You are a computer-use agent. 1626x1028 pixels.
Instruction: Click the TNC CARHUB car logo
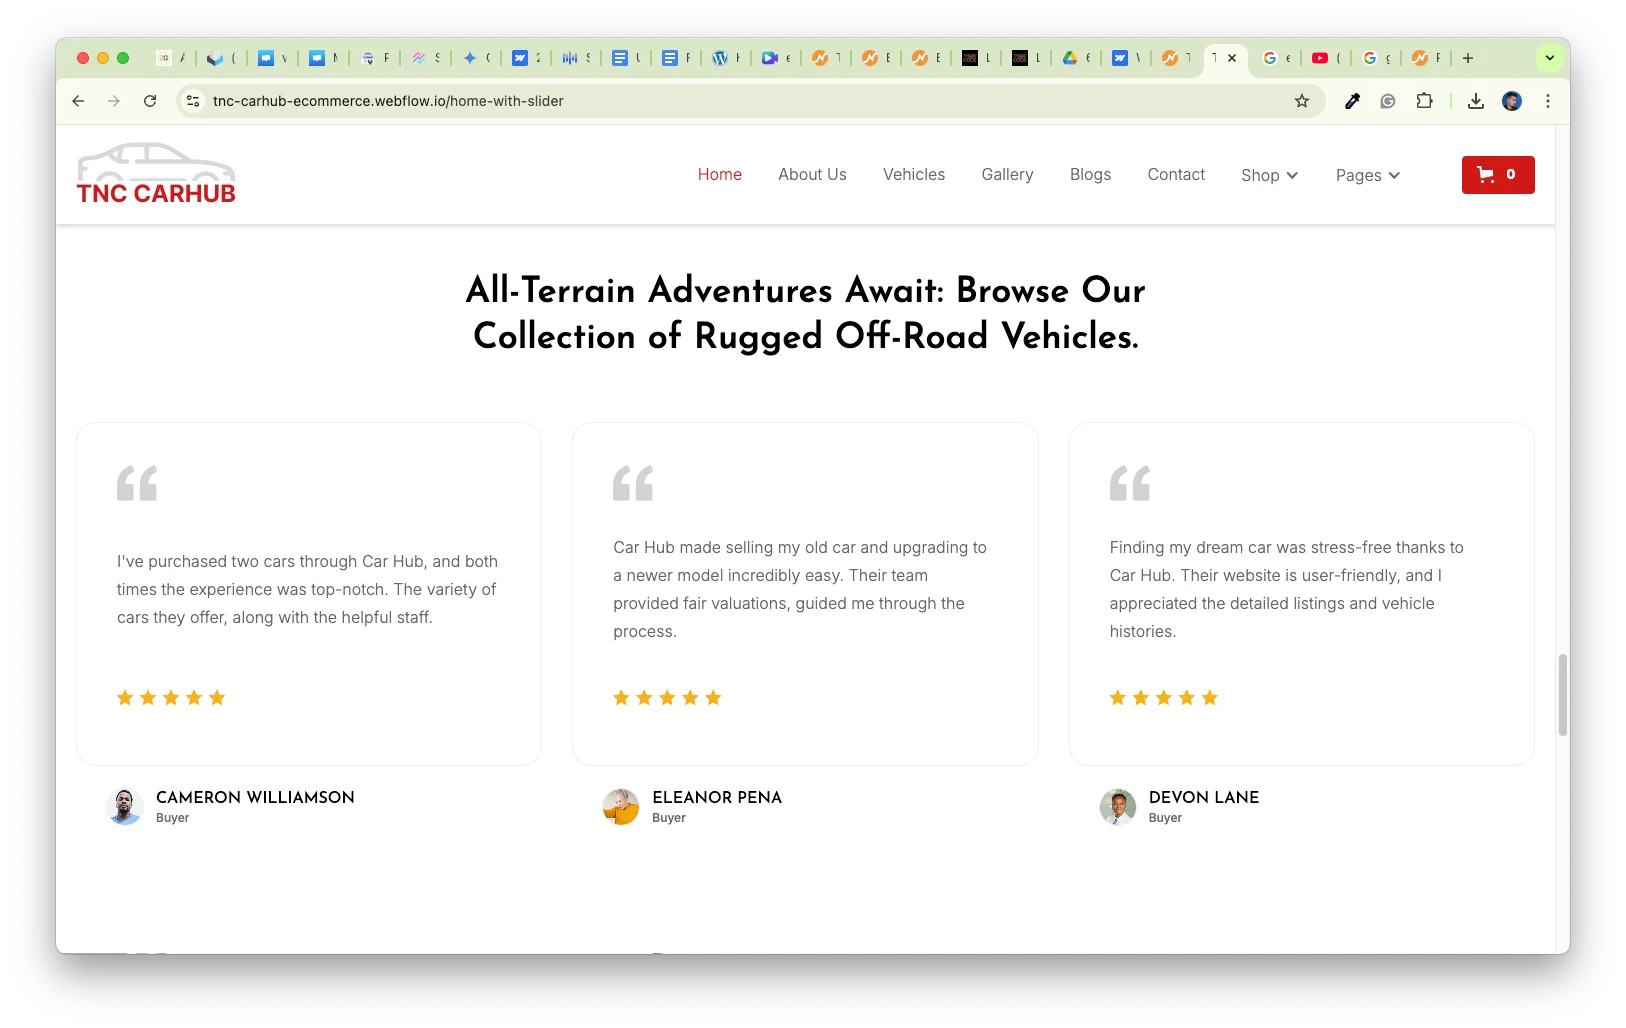(156, 175)
